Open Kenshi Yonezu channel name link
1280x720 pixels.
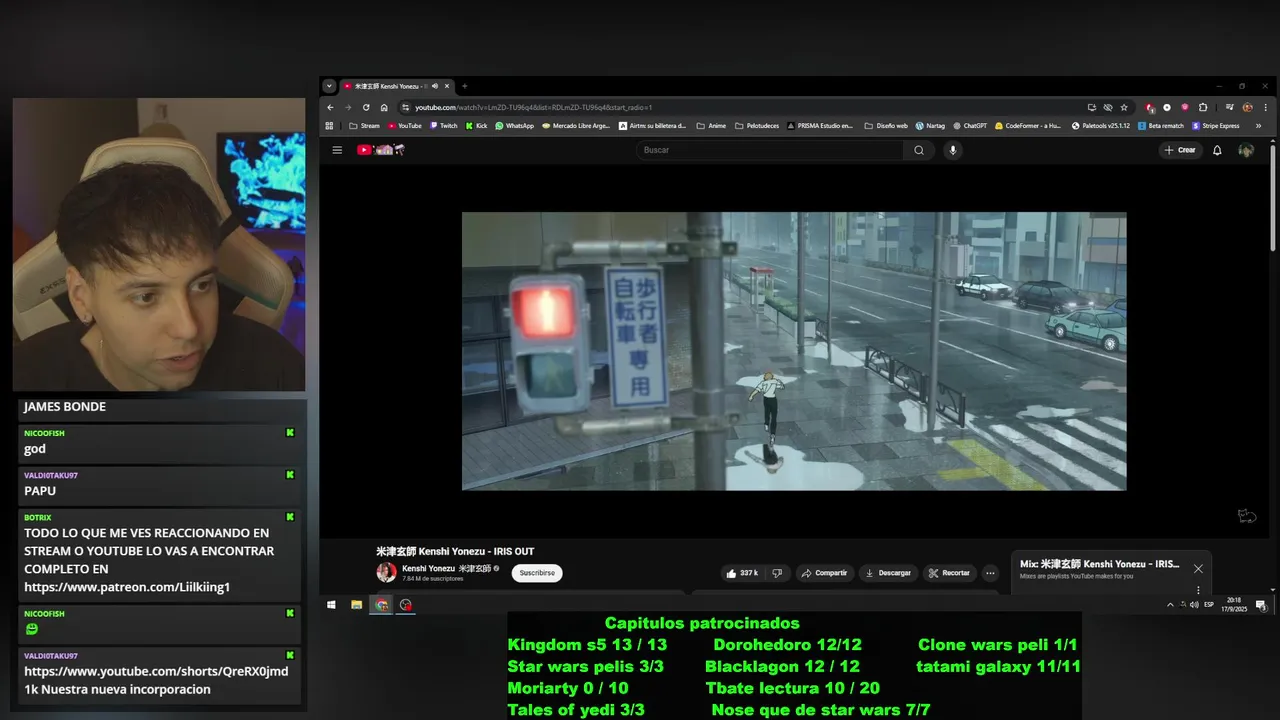point(447,568)
